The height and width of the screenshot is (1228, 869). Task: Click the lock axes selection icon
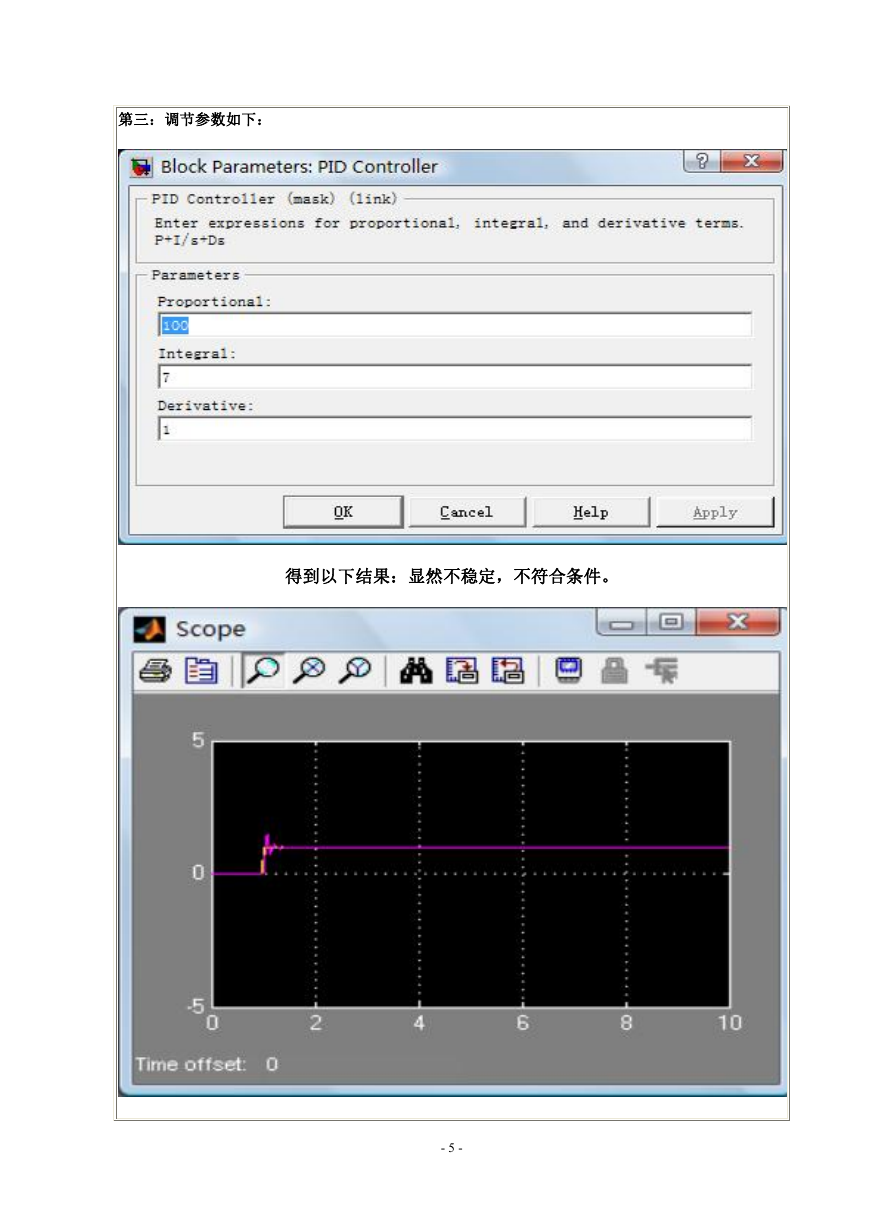pos(613,671)
